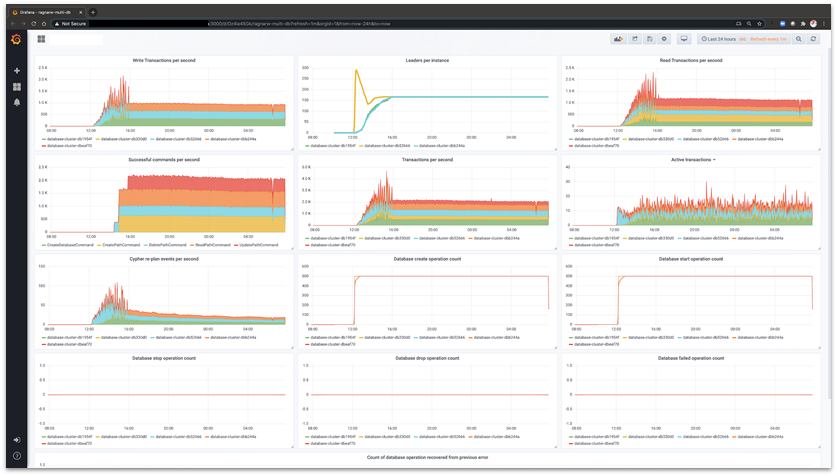Screen dimensions: 837x476
Task: Open the browser extensions puzzle icon
Action: pyautogui.click(x=803, y=23)
